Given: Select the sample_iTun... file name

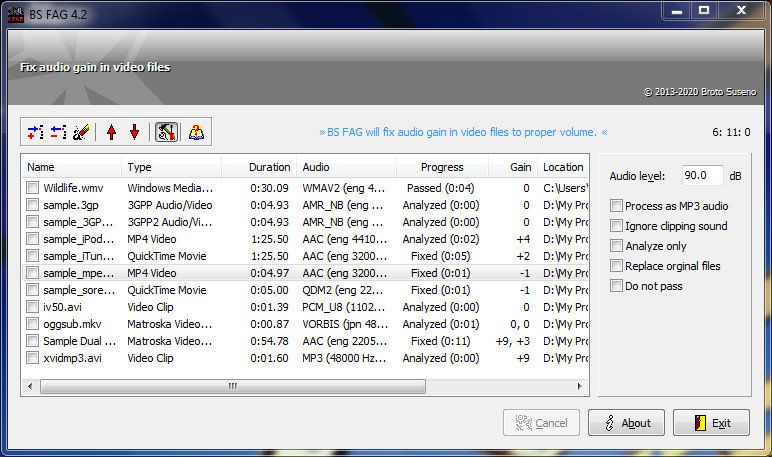Looking at the screenshot, I should [79, 256].
